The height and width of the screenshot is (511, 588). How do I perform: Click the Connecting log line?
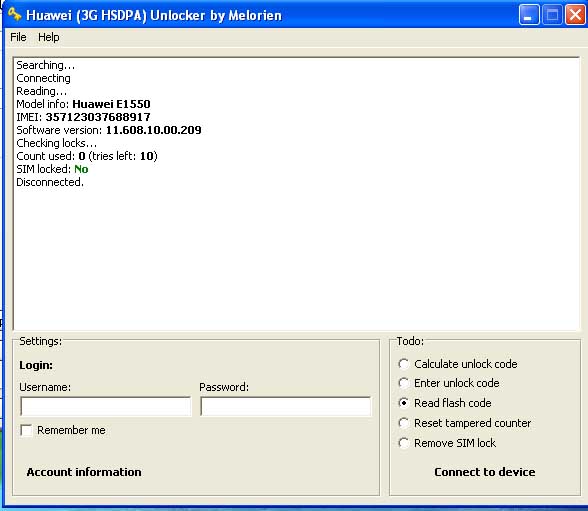click(x=44, y=78)
